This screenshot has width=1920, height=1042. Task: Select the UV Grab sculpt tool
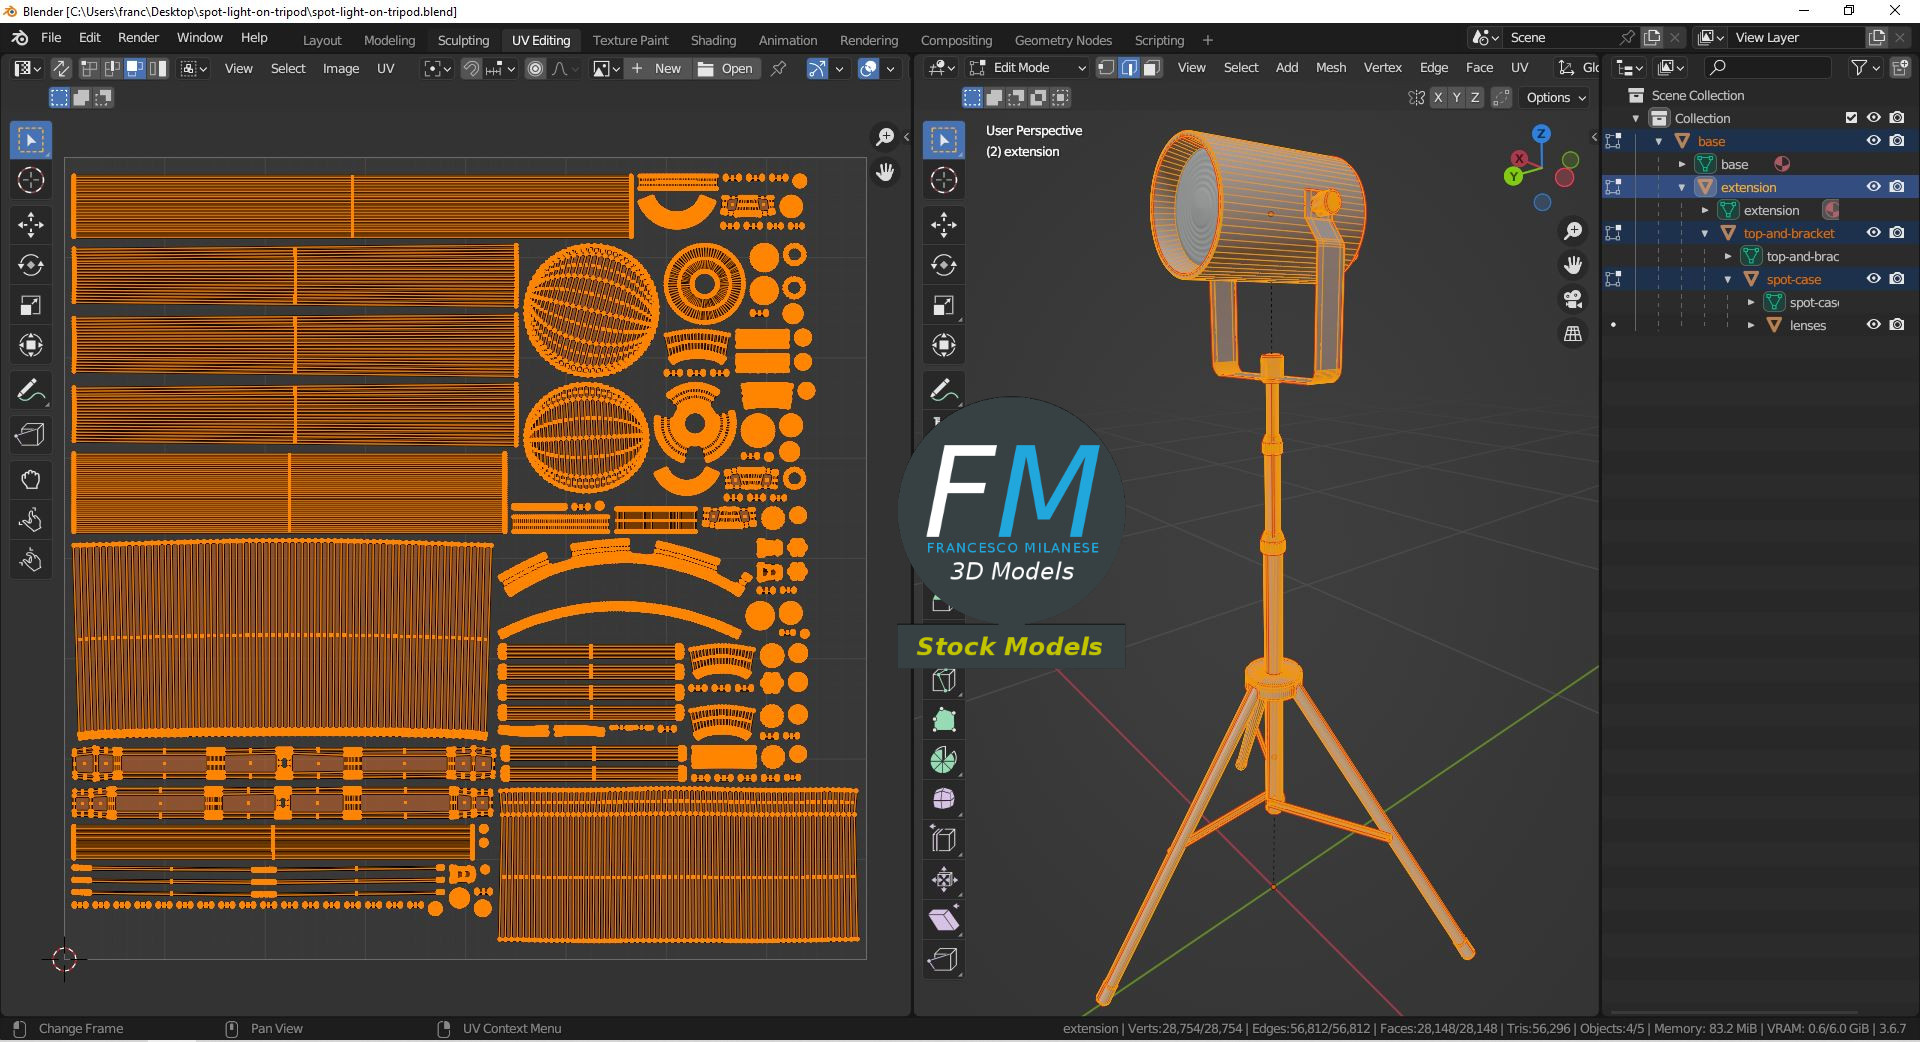[x=31, y=480]
